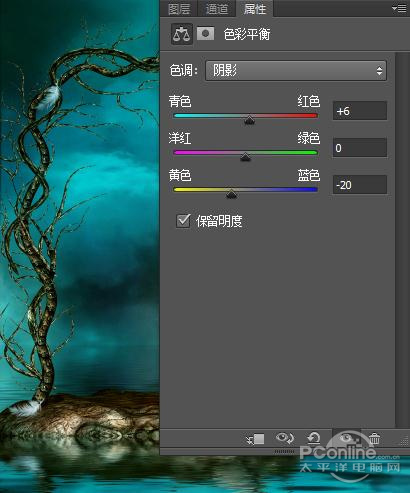This screenshot has width=410, height=493.
Task: Delete adjustment layer trash icon
Action: (x=374, y=438)
